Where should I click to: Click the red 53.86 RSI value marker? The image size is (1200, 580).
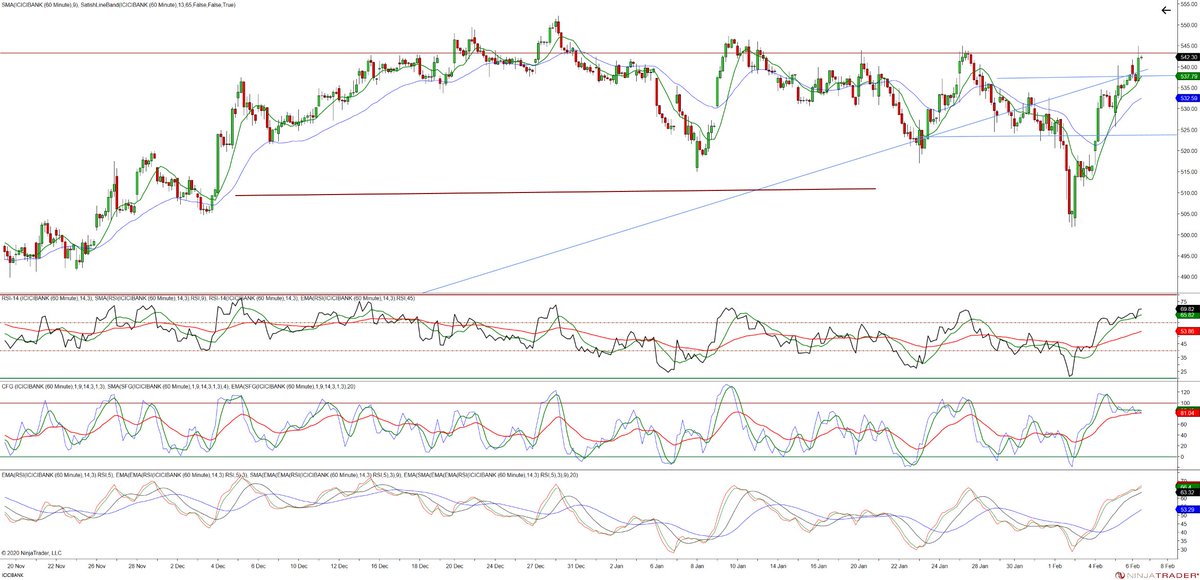coord(1186,330)
